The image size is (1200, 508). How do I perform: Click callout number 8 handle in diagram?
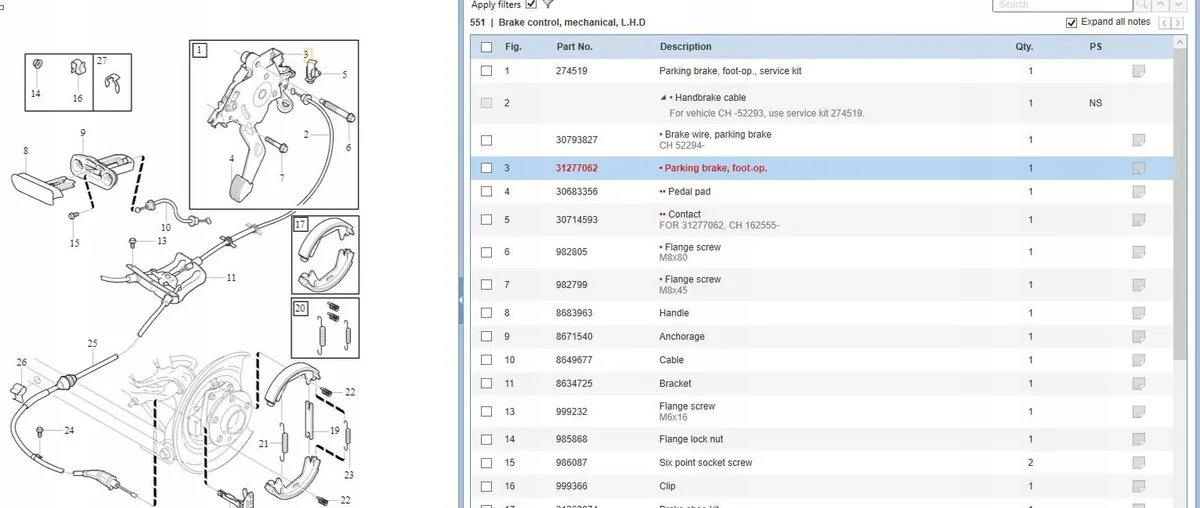click(25, 151)
